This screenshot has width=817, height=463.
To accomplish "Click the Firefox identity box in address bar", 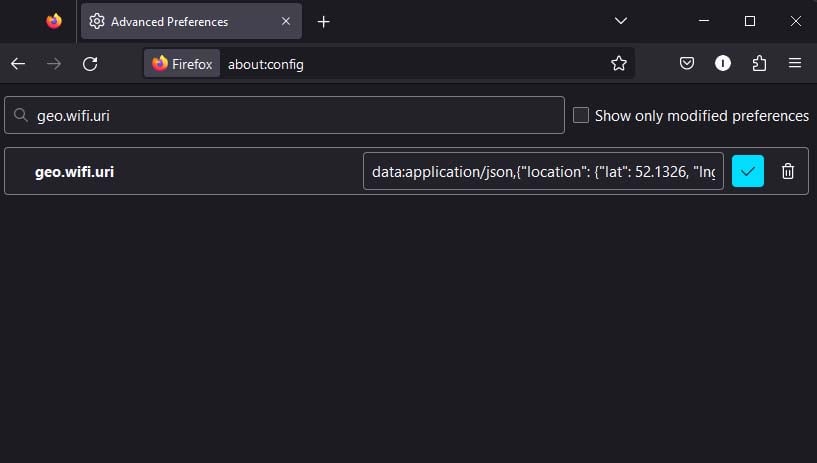I will [x=182, y=64].
